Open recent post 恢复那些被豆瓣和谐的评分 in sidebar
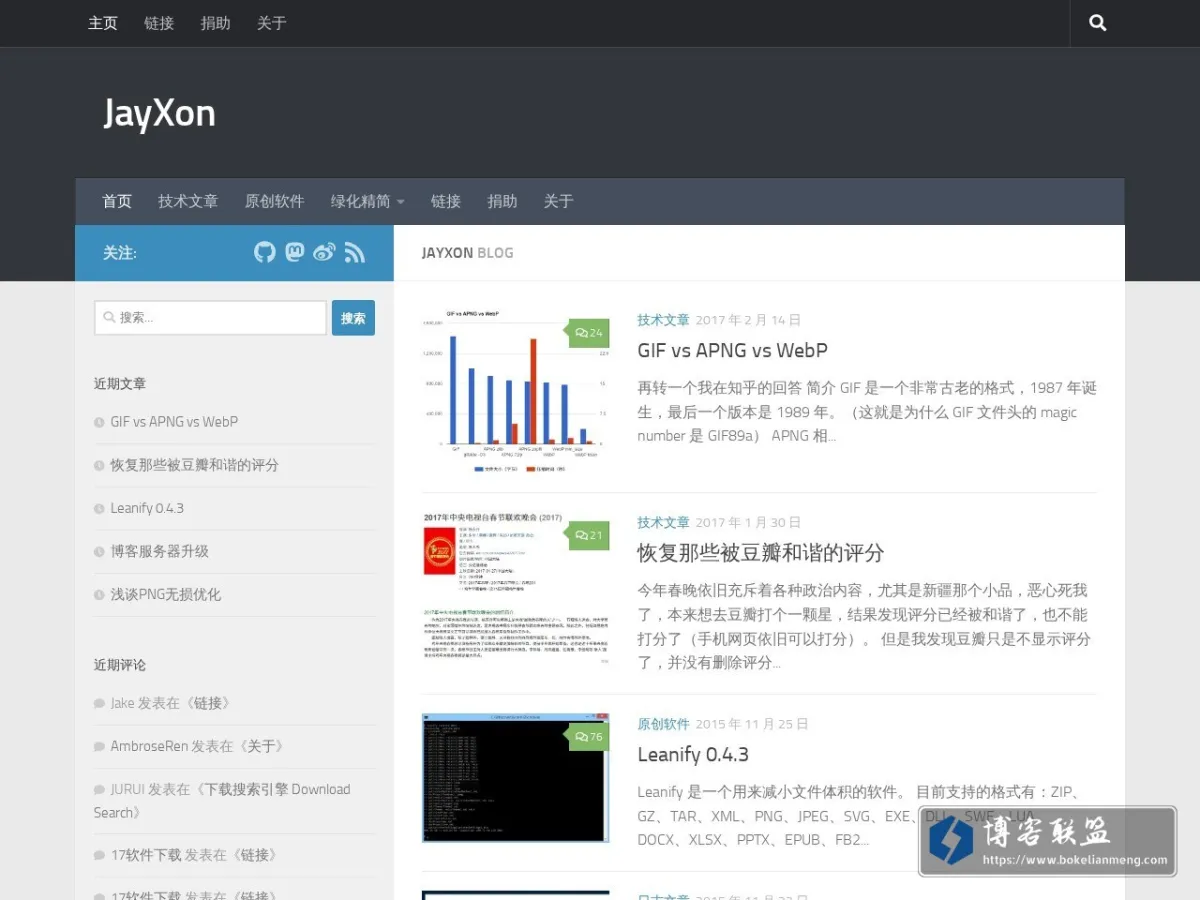This screenshot has width=1200, height=900. tap(194, 465)
